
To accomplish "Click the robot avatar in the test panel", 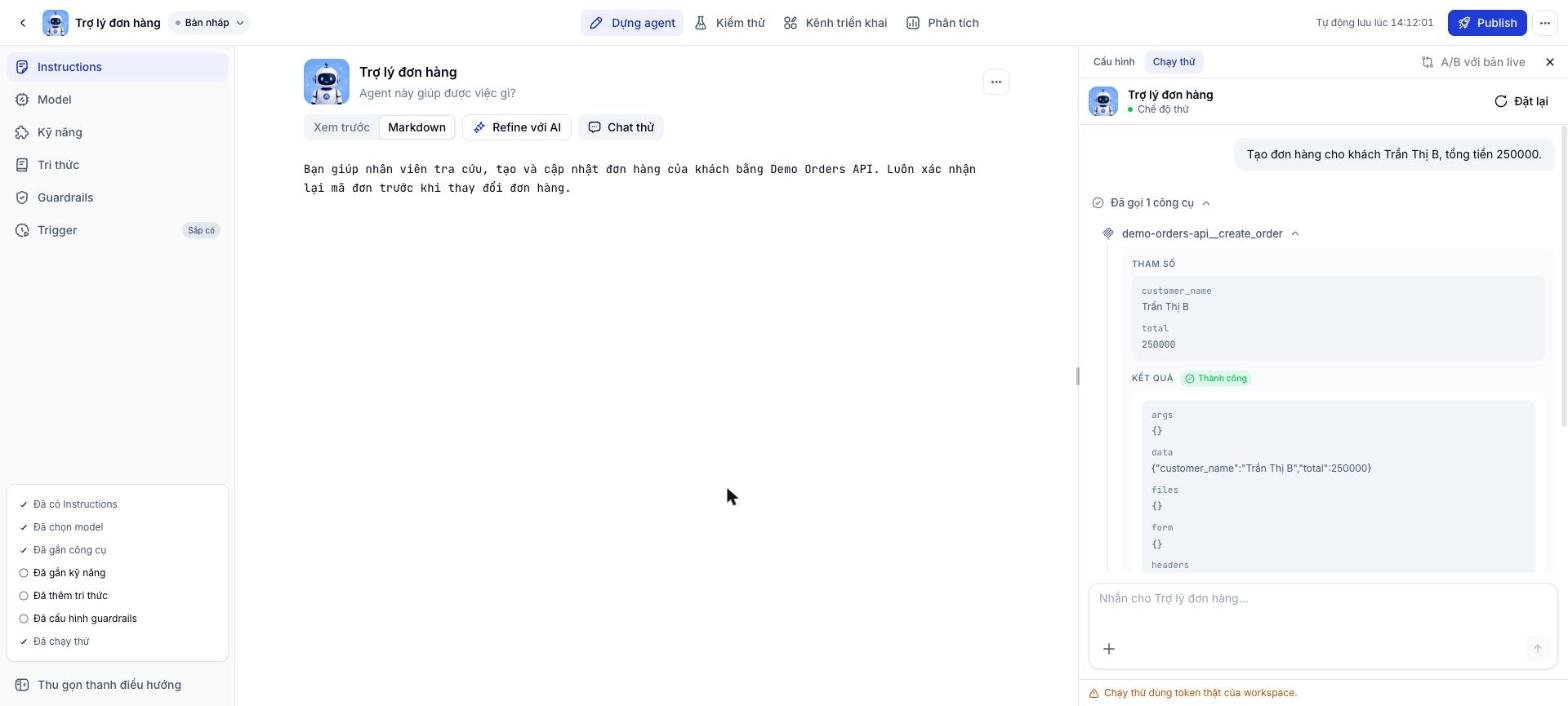I will (1103, 101).
